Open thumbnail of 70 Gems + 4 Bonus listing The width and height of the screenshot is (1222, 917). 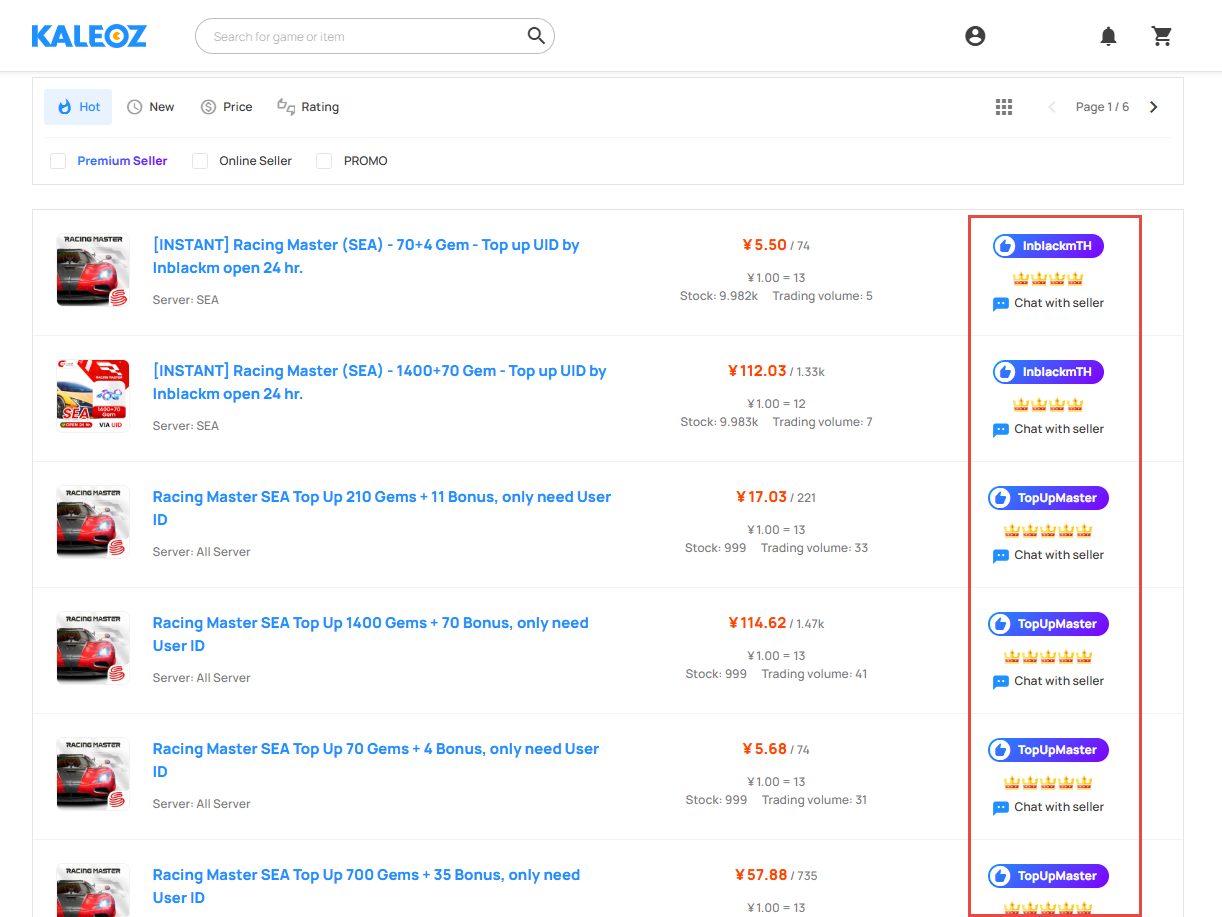click(x=93, y=774)
